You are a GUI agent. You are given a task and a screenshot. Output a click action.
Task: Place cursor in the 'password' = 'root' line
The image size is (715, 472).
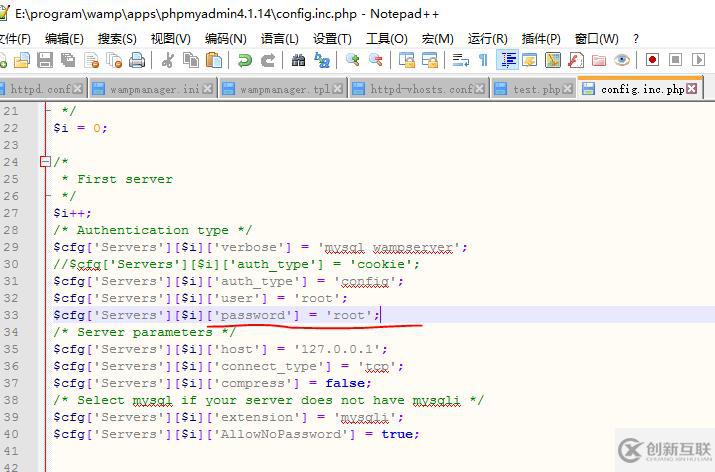(x=217, y=315)
